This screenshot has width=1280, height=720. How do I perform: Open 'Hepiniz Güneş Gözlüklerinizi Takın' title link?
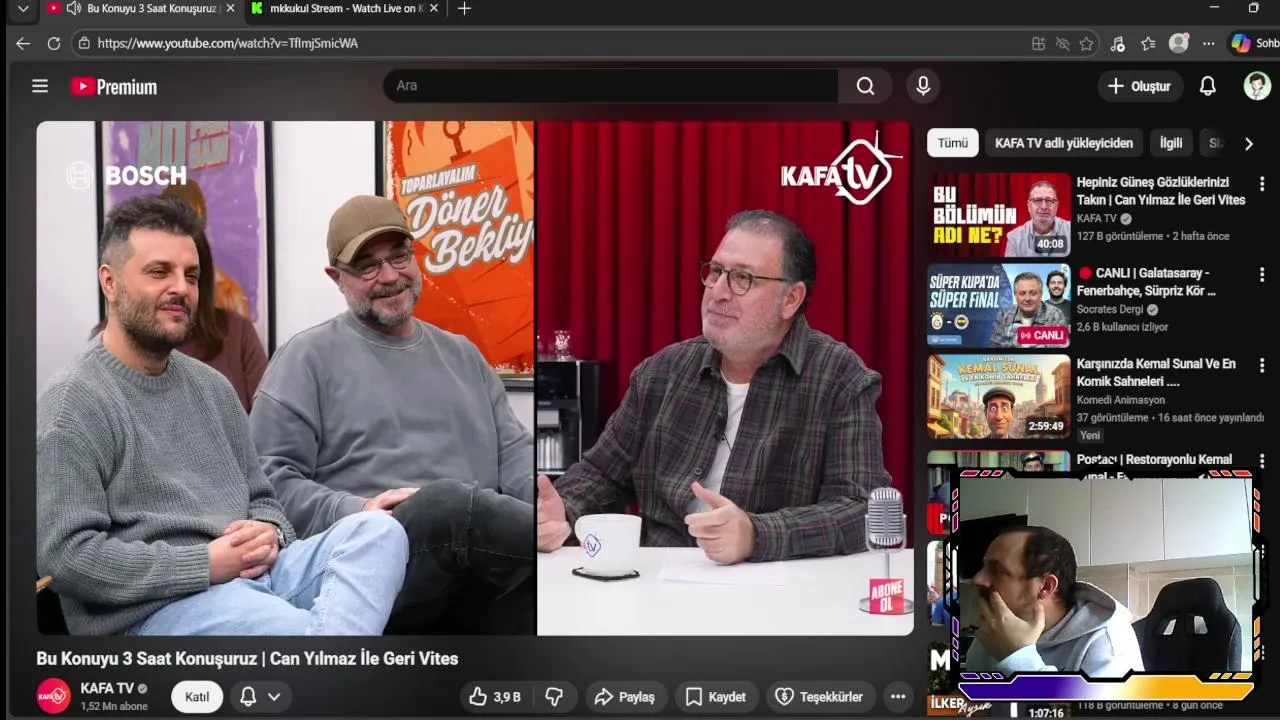point(1161,191)
